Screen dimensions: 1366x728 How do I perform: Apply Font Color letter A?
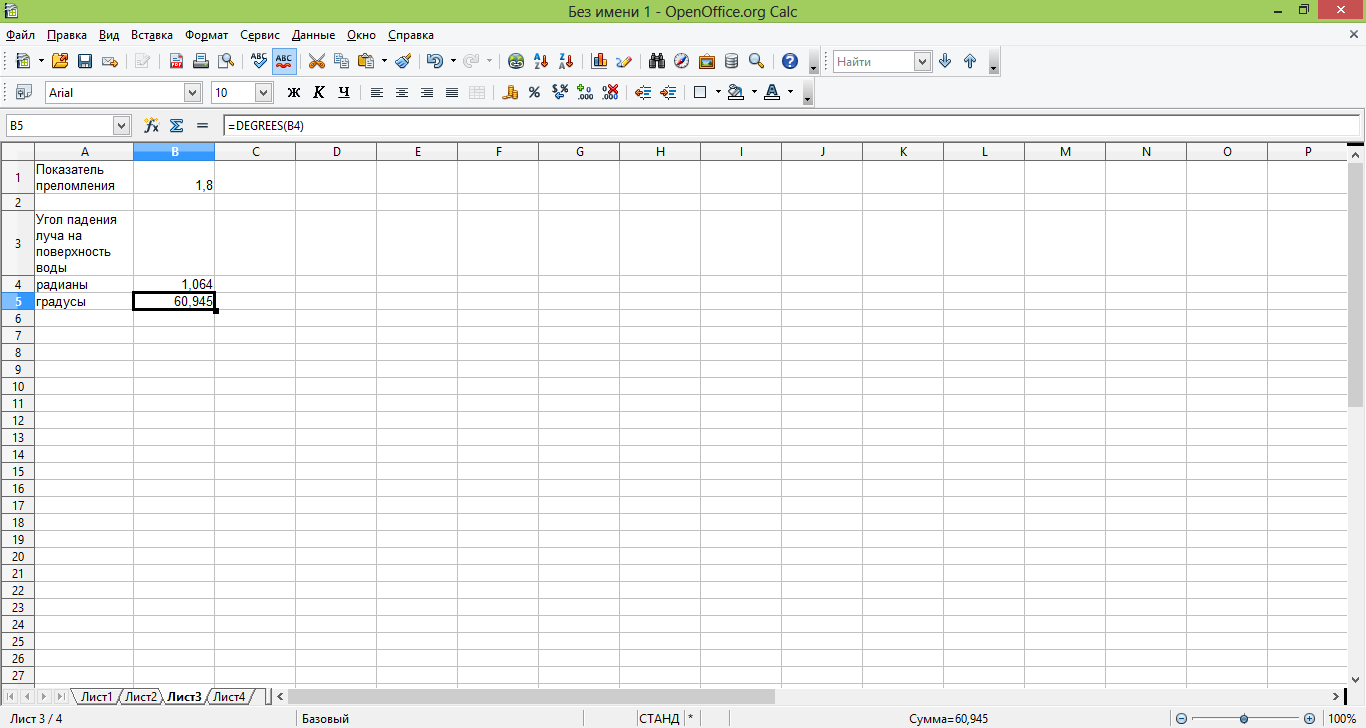772,92
